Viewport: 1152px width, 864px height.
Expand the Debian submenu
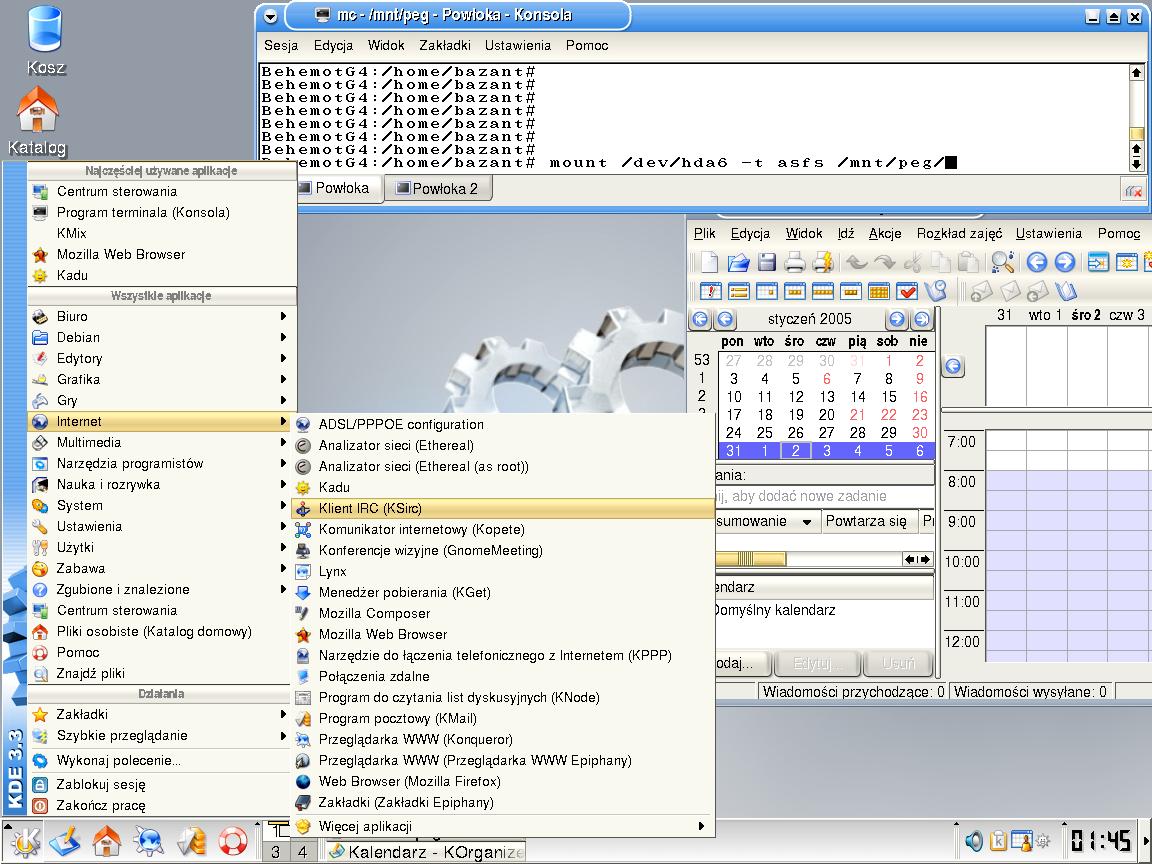(162, 337)
